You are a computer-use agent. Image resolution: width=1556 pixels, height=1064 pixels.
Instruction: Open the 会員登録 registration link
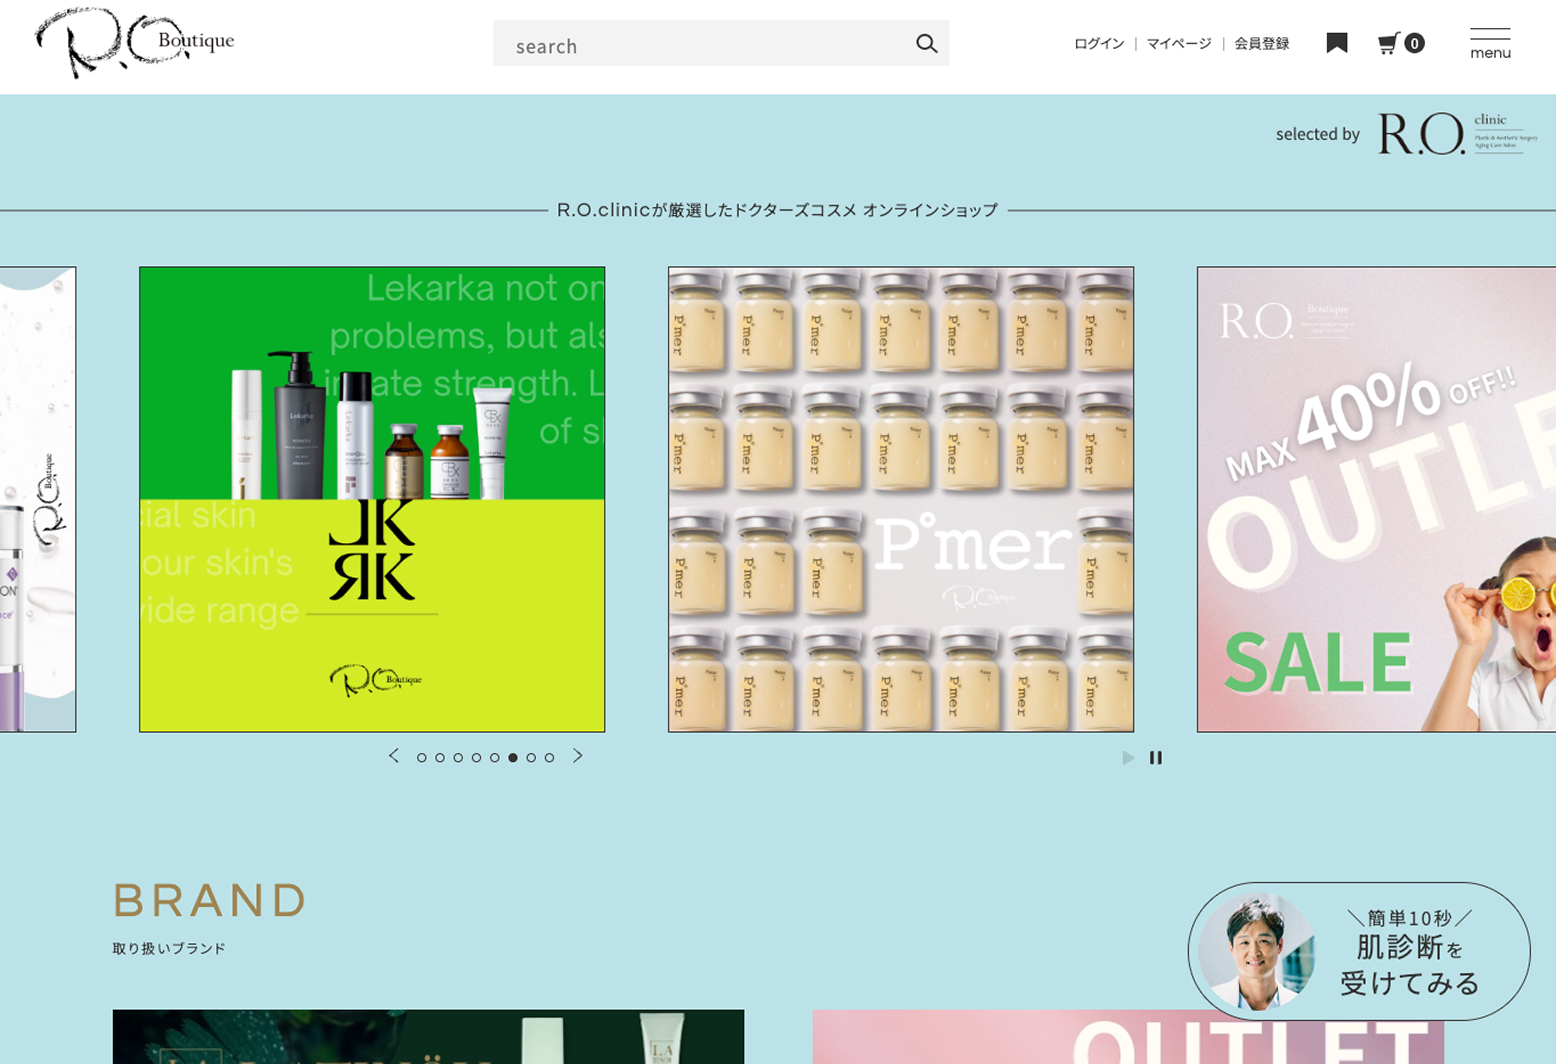coord(1262,44)
